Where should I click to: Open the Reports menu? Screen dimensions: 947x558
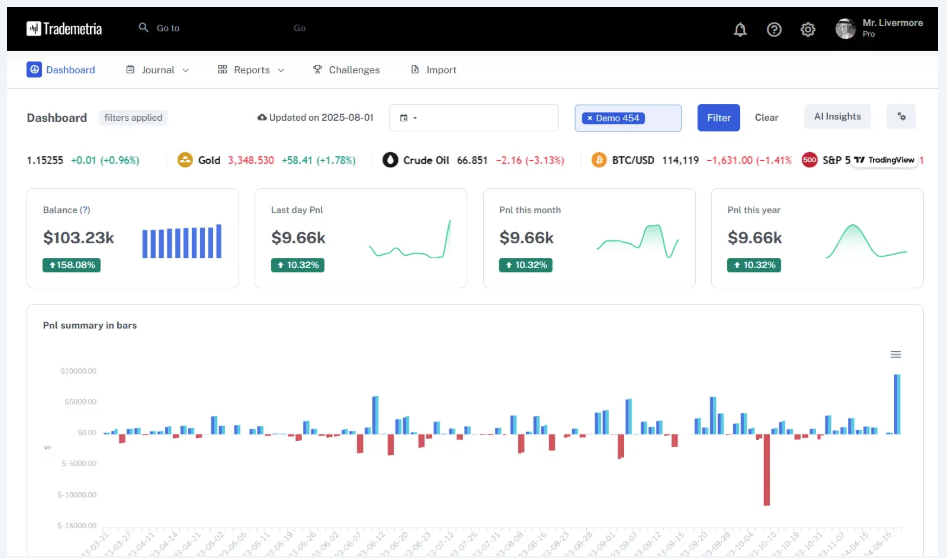pyautogui.click(x=251, y=69)
